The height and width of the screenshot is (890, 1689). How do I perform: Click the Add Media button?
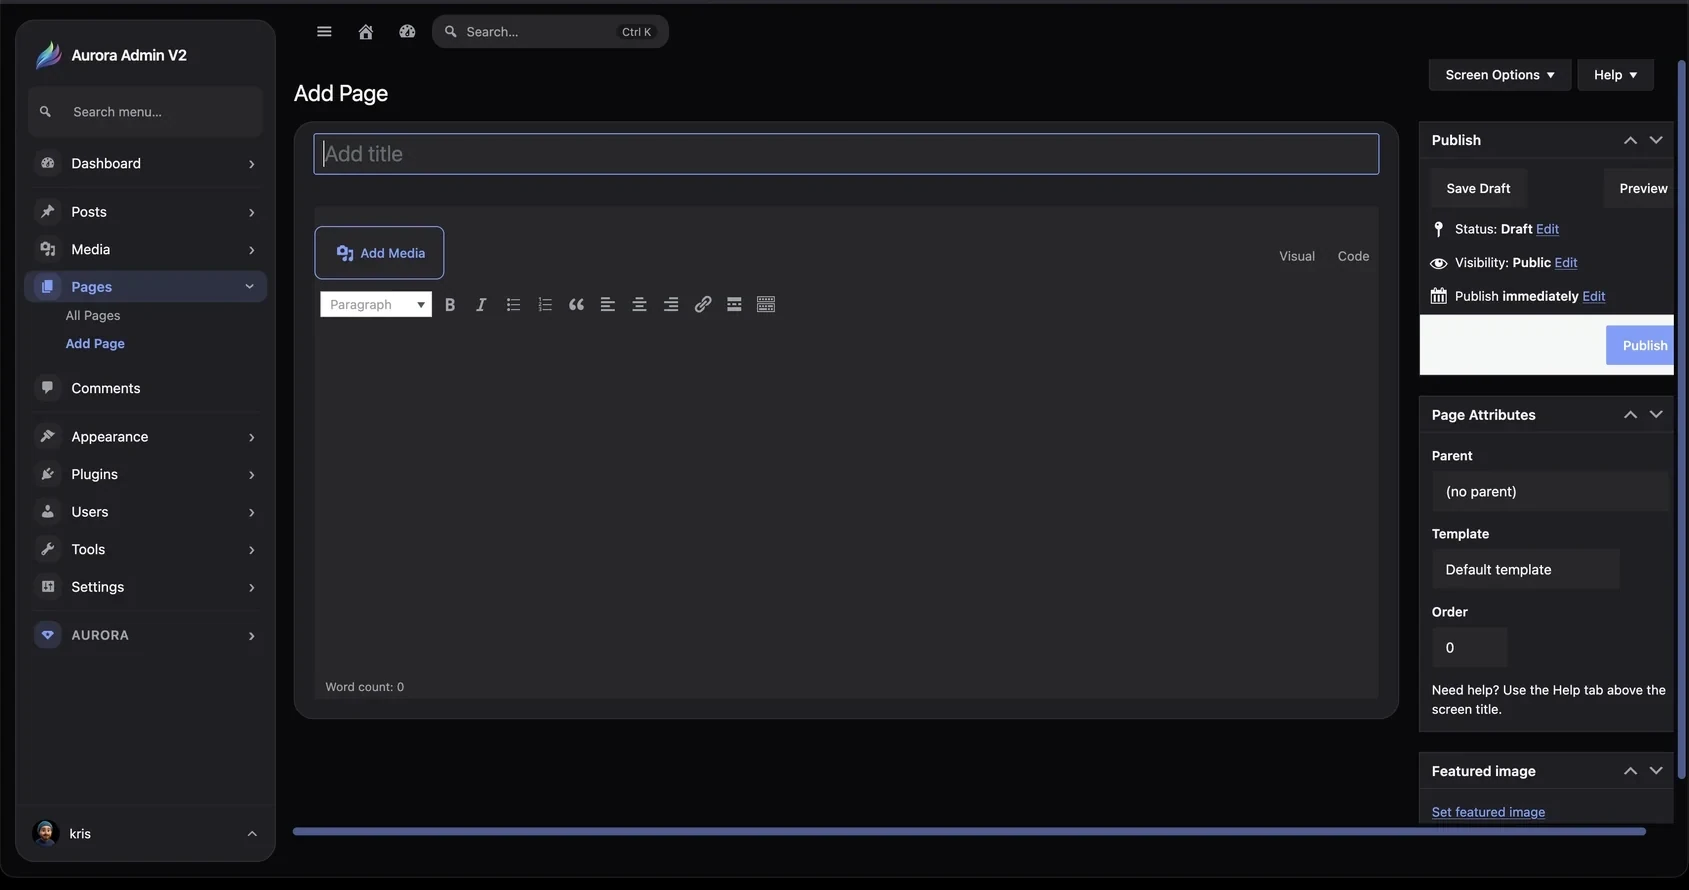point(379,253)
